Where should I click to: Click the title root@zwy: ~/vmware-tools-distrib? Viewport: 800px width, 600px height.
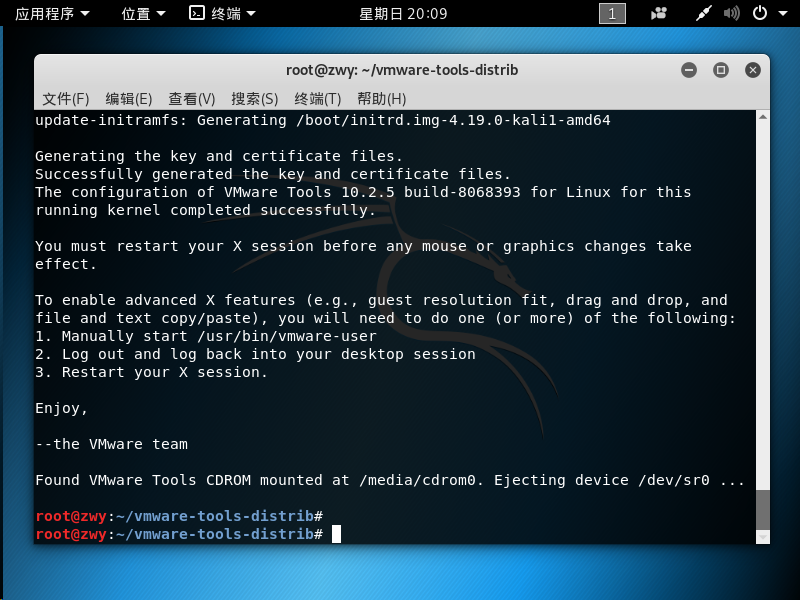tap(402, 70)
